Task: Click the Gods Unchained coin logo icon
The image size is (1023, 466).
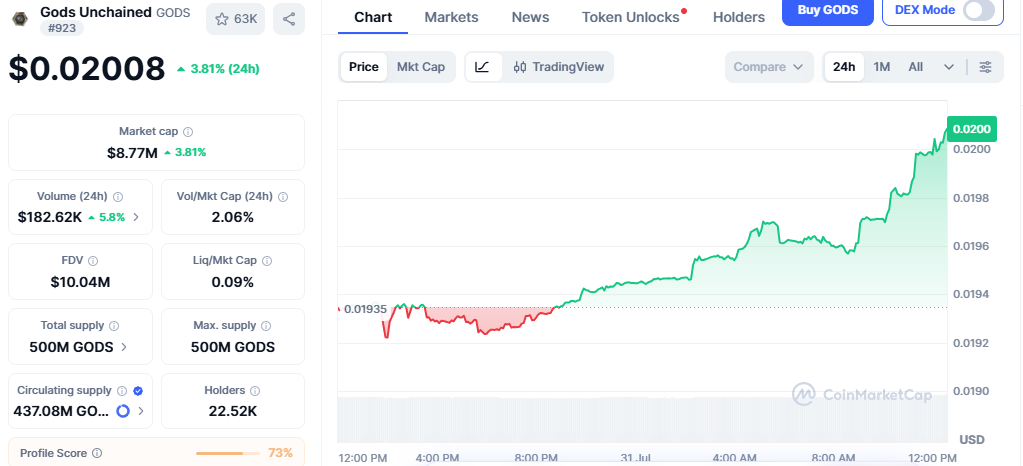Action: (x=20, y=18)
